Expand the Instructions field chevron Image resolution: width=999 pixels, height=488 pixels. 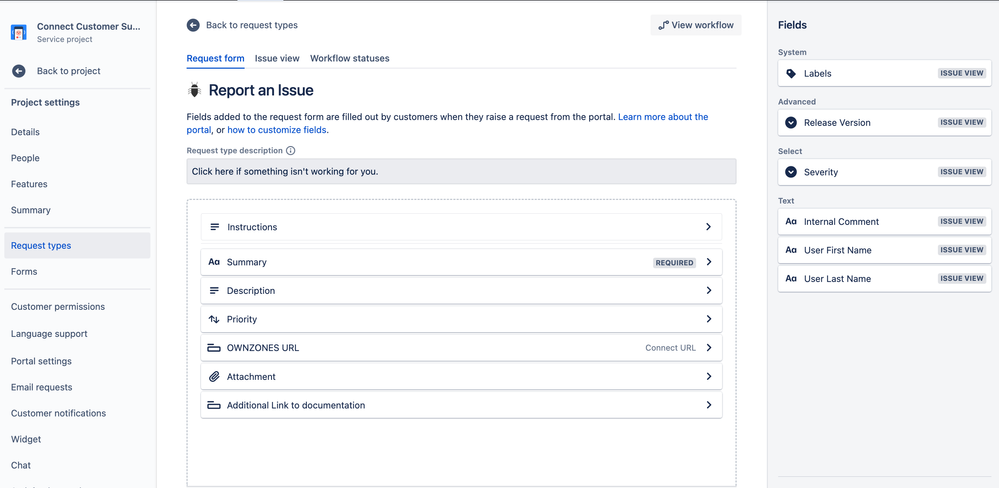[x=708, y=227]
